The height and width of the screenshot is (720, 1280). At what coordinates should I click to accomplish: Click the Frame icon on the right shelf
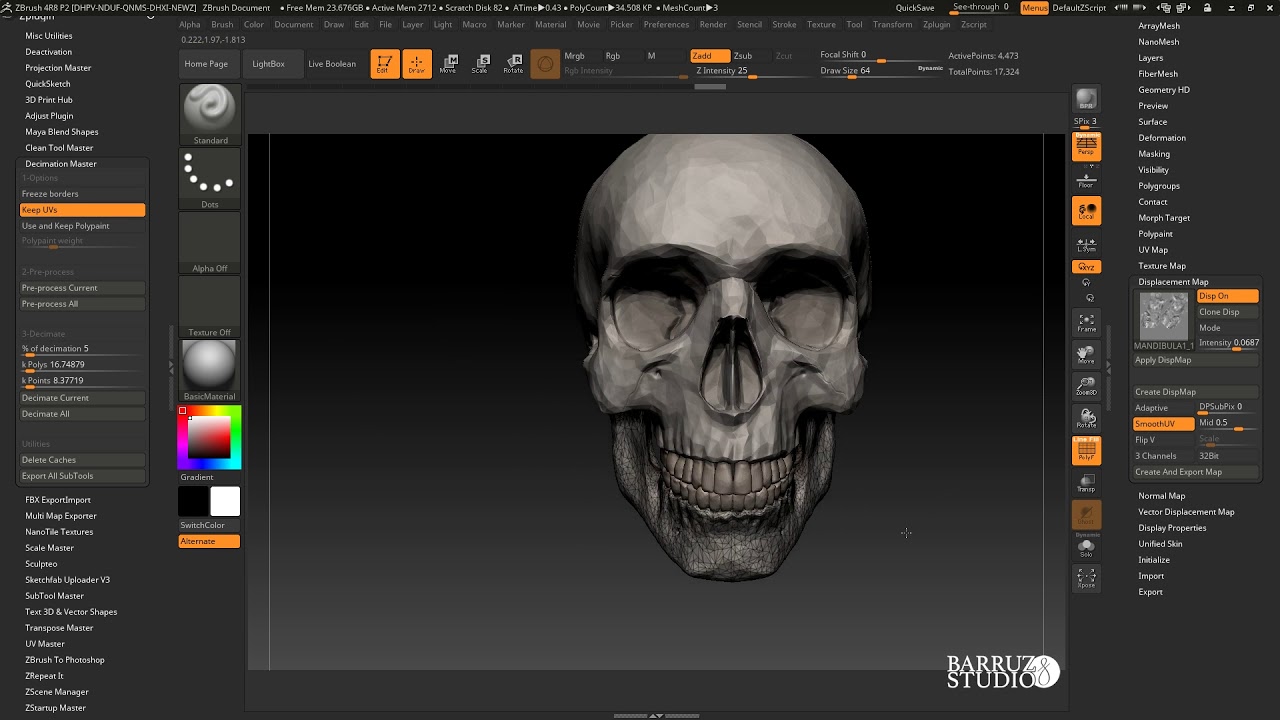[x=1086, y=322]
